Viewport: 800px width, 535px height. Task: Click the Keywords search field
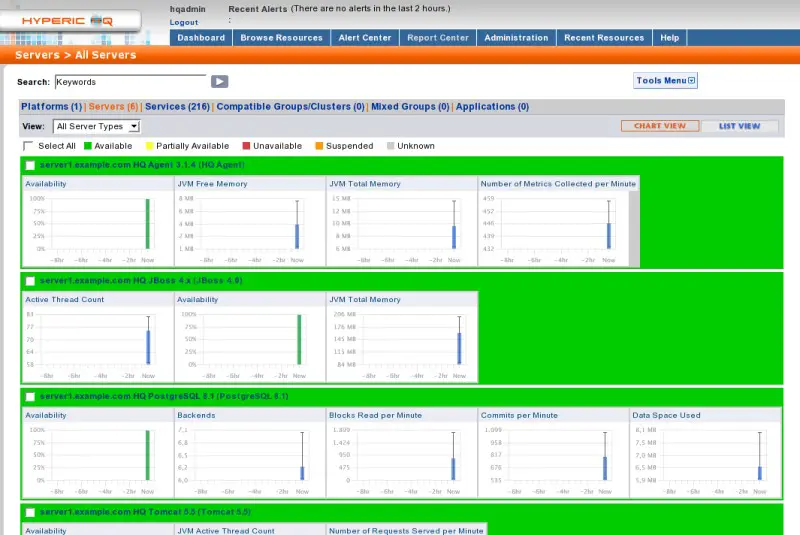click(131, 82)
